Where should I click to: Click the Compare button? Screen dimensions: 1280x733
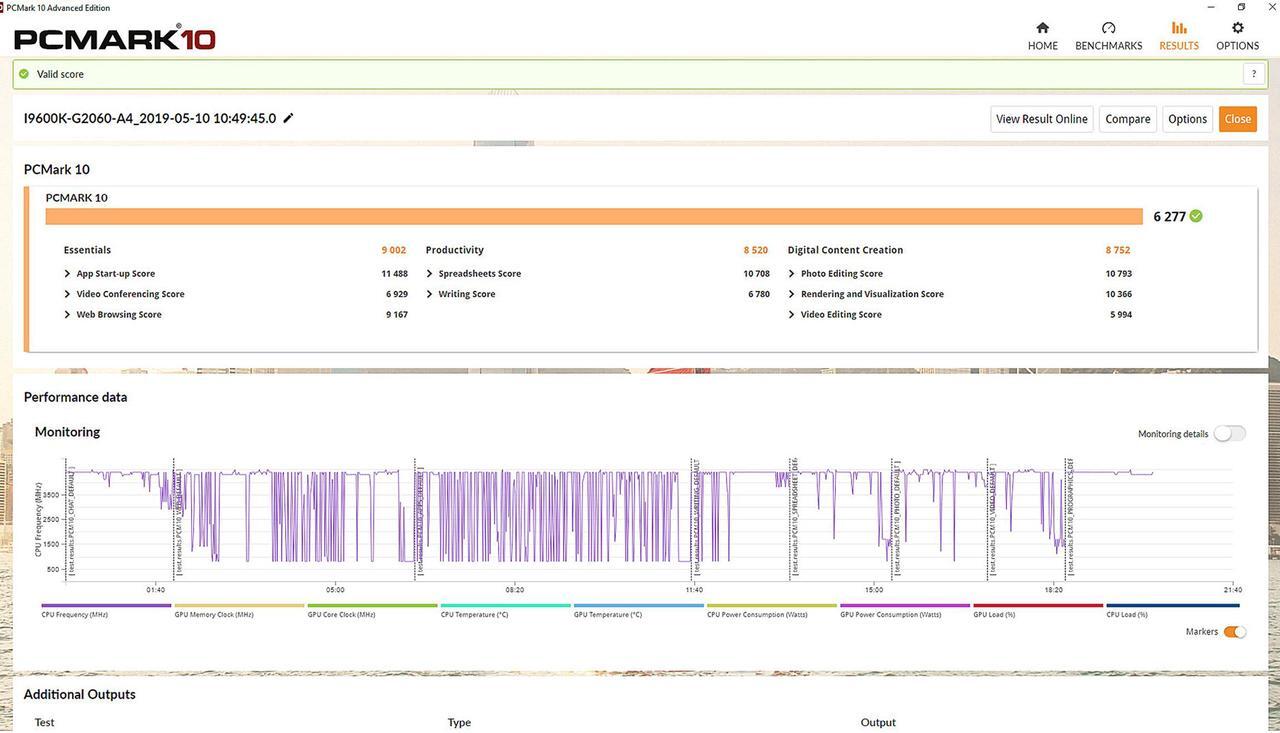(1127, 119)
